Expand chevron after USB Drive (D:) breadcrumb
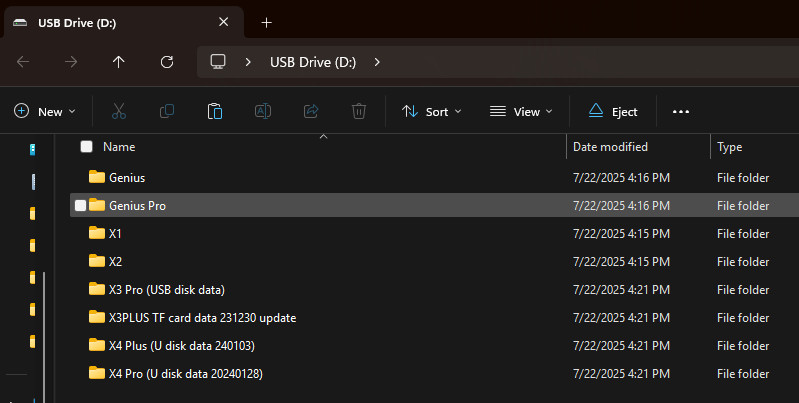 coord(377,62)
